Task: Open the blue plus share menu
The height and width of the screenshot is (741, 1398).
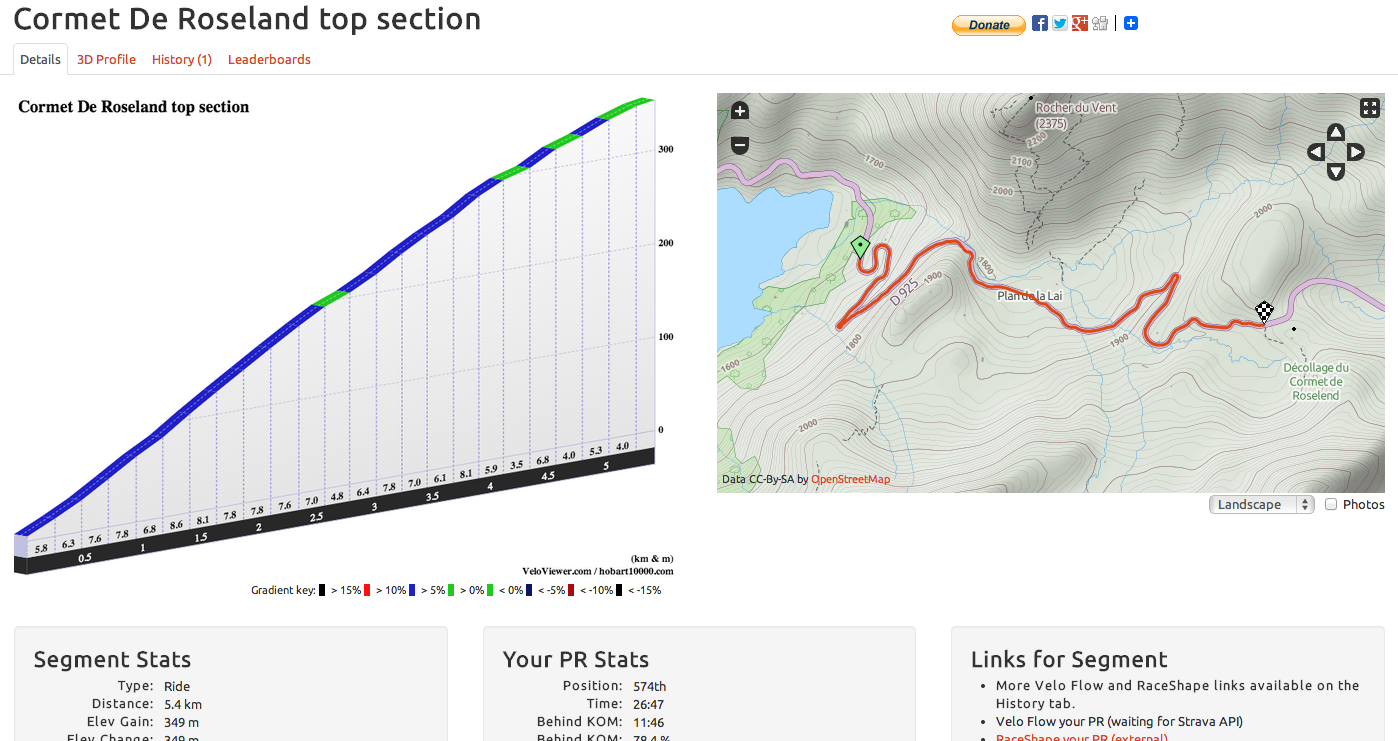Action: (1131, 24)
